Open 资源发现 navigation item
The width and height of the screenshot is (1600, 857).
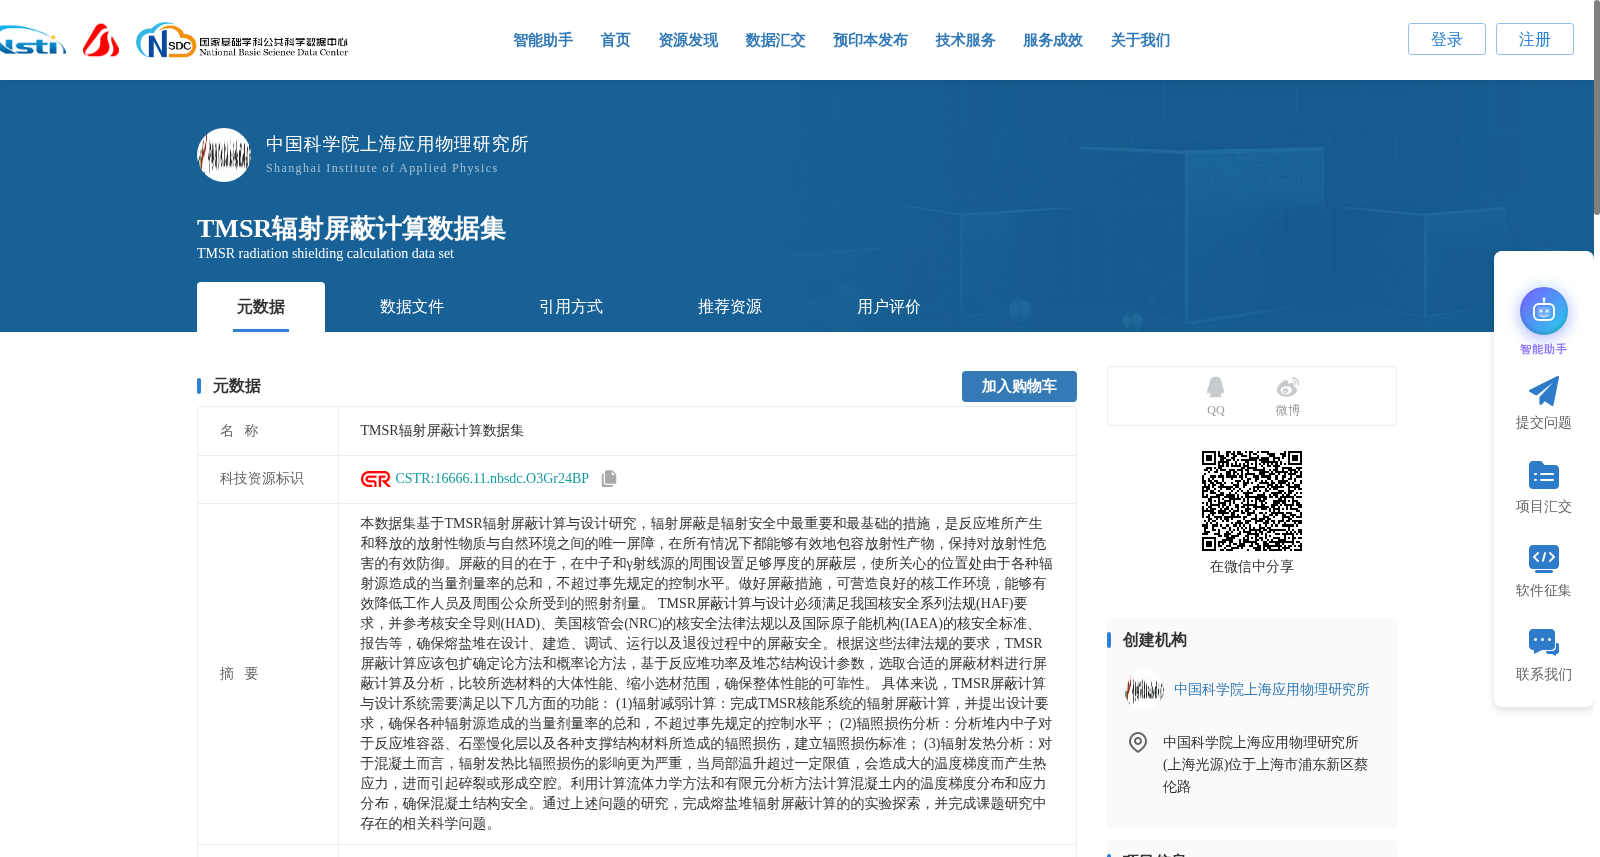coord(688,40)
